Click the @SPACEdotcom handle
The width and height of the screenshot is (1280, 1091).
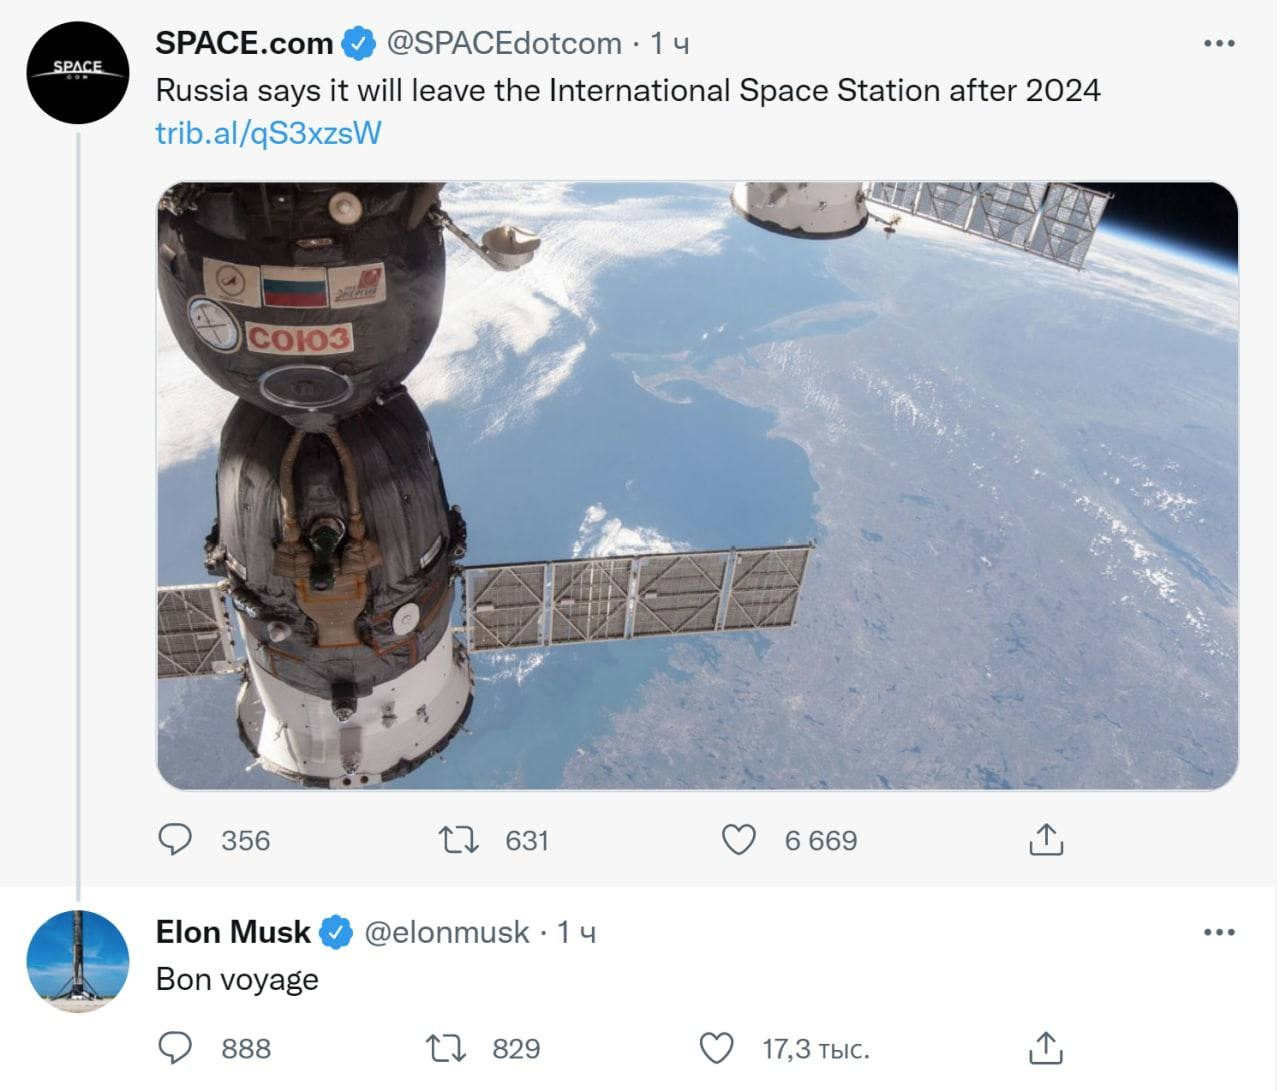coord(503,43)
